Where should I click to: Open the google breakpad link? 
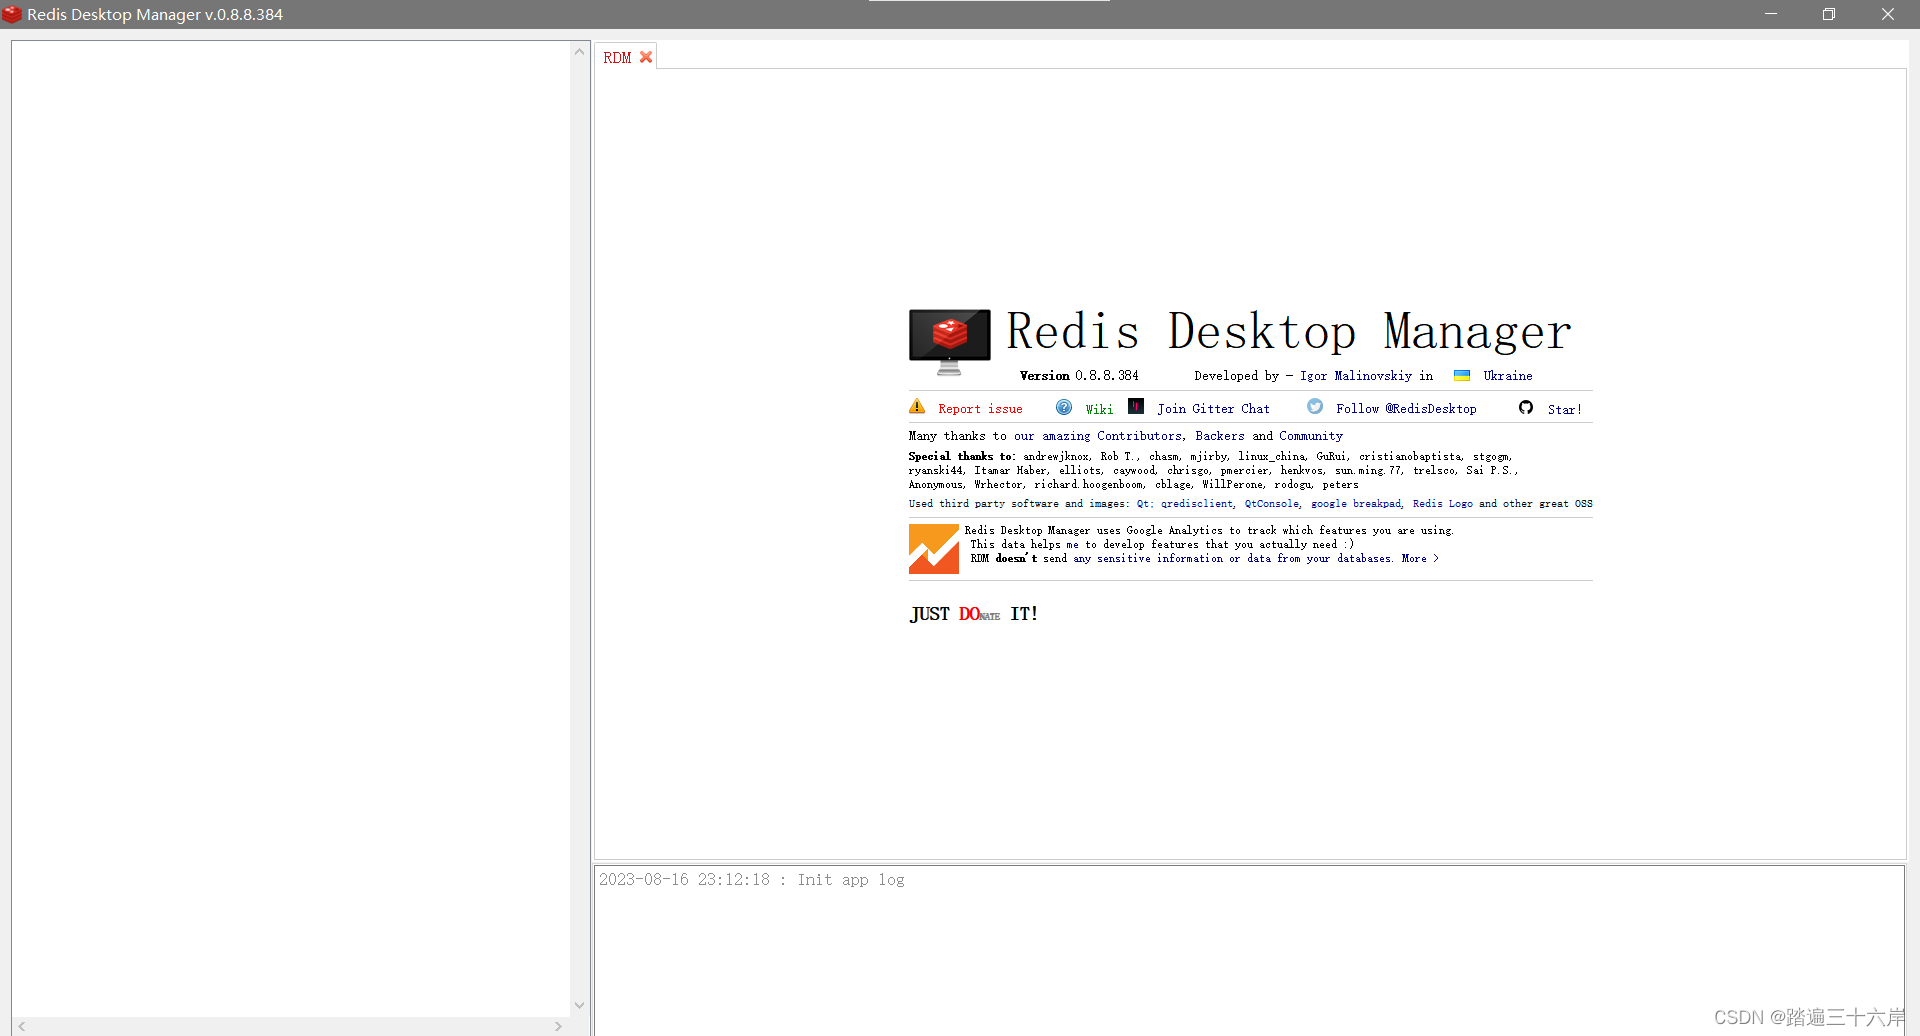point(1356,504)
